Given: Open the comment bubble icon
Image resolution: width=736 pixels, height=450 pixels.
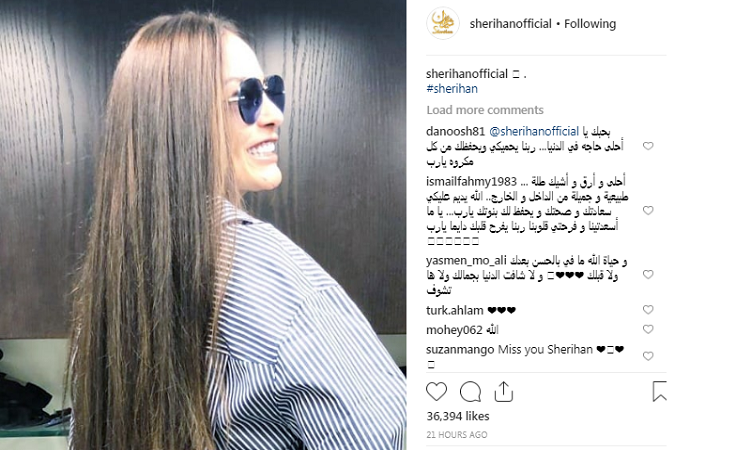Looking at the screenshot, I should 470,391.
